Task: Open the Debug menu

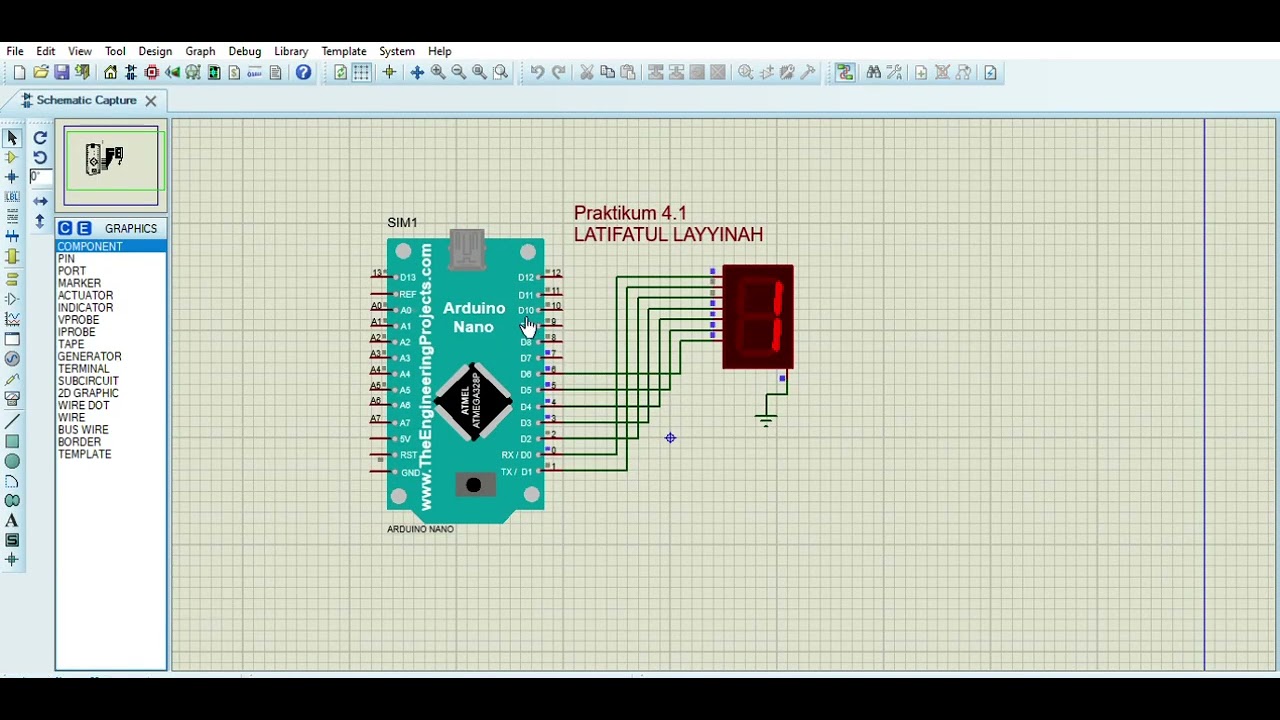Action: click(244, 51)
